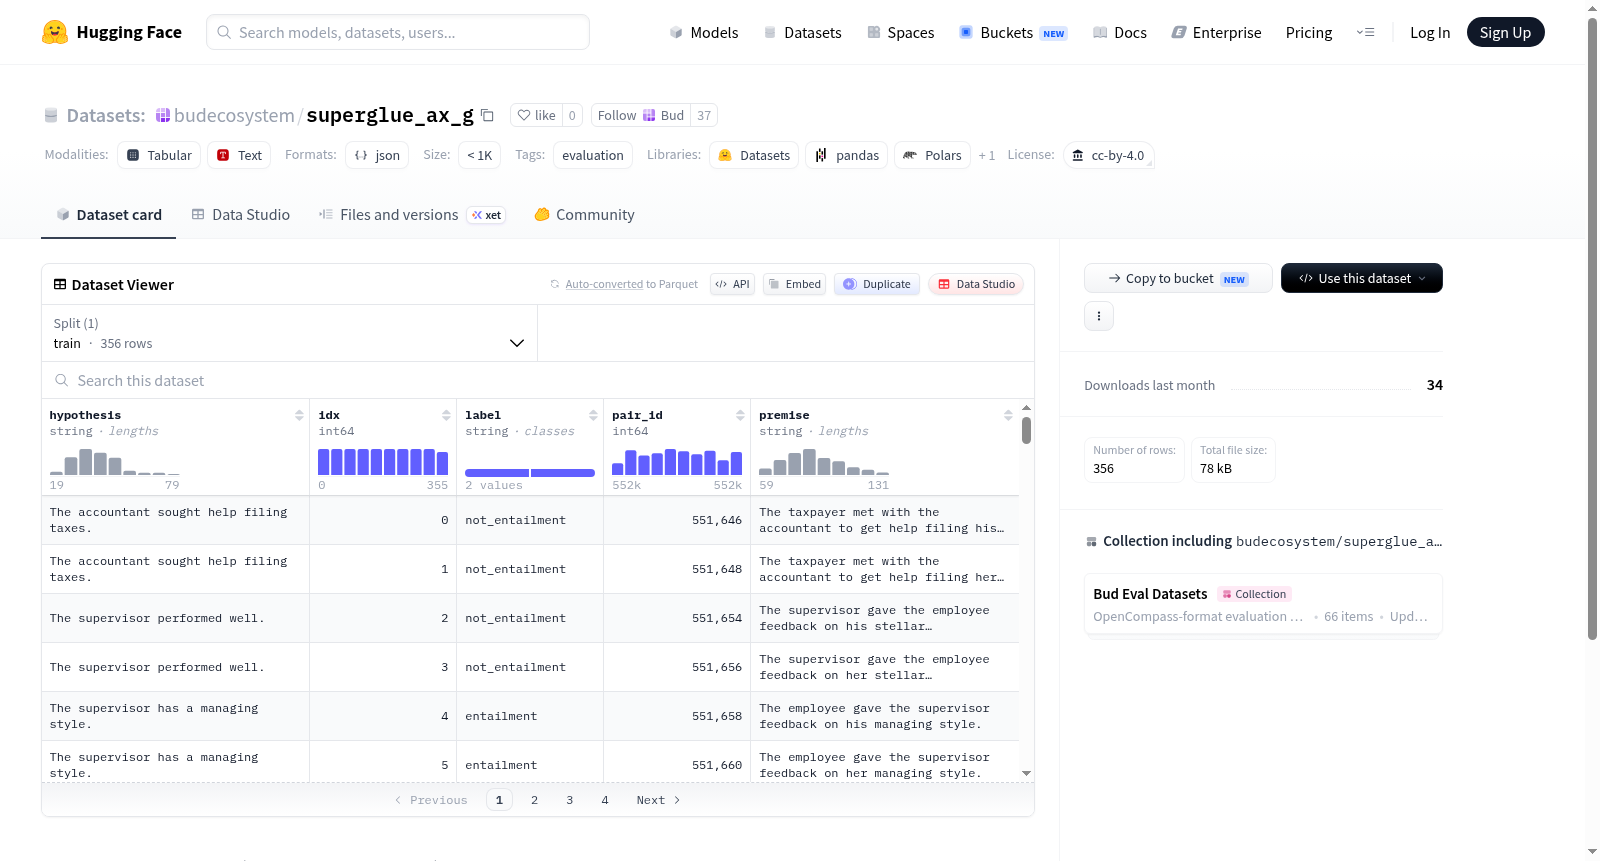Image resolution: width=1600 pixels, height=861 pixels.
Task: Focus the Search this dataset field
Action: point(538,380)
